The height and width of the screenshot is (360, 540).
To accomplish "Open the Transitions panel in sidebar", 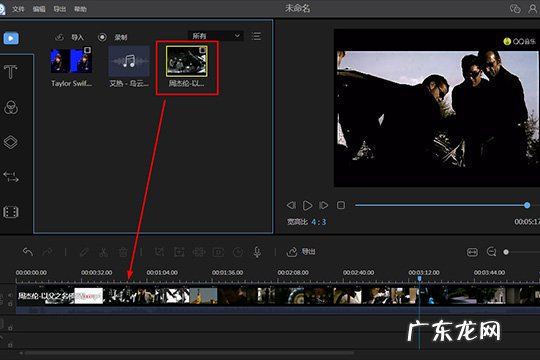I will pyautogui.click(x=11, y=177).
